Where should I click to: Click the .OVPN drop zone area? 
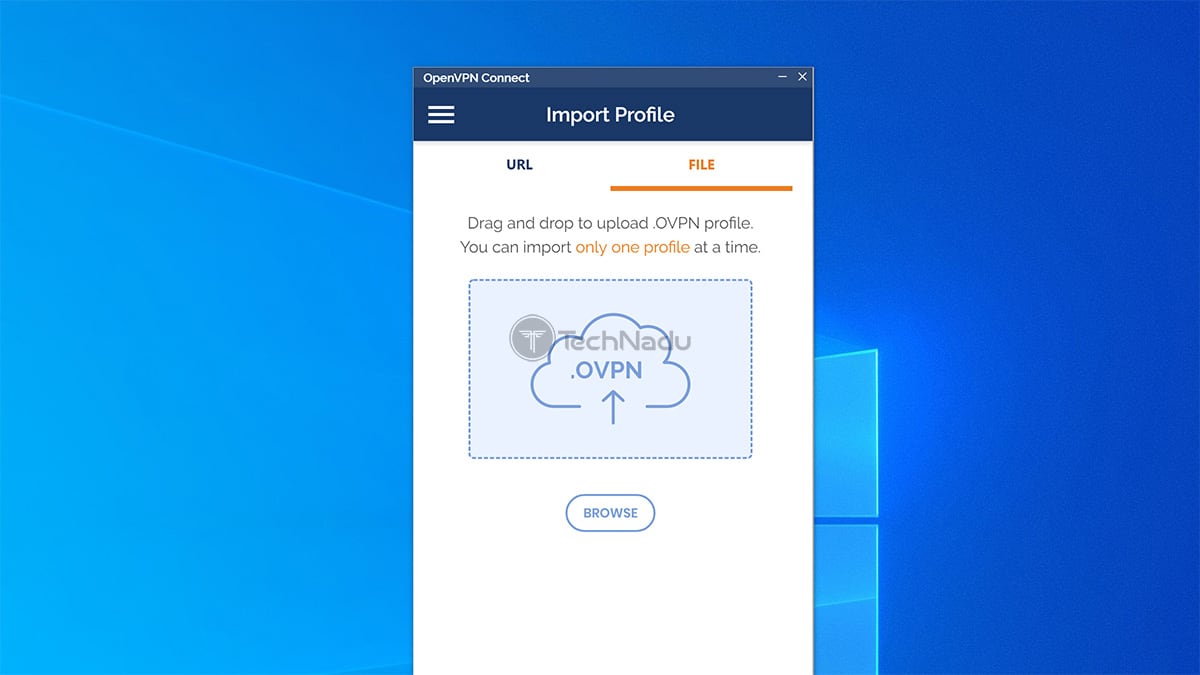[610, 369]
